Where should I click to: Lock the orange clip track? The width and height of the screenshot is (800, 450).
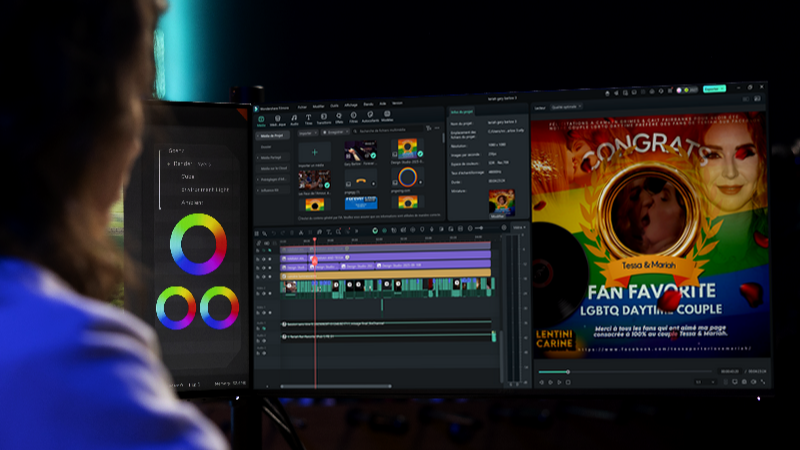pyautogui.click(x=258, y=277)
